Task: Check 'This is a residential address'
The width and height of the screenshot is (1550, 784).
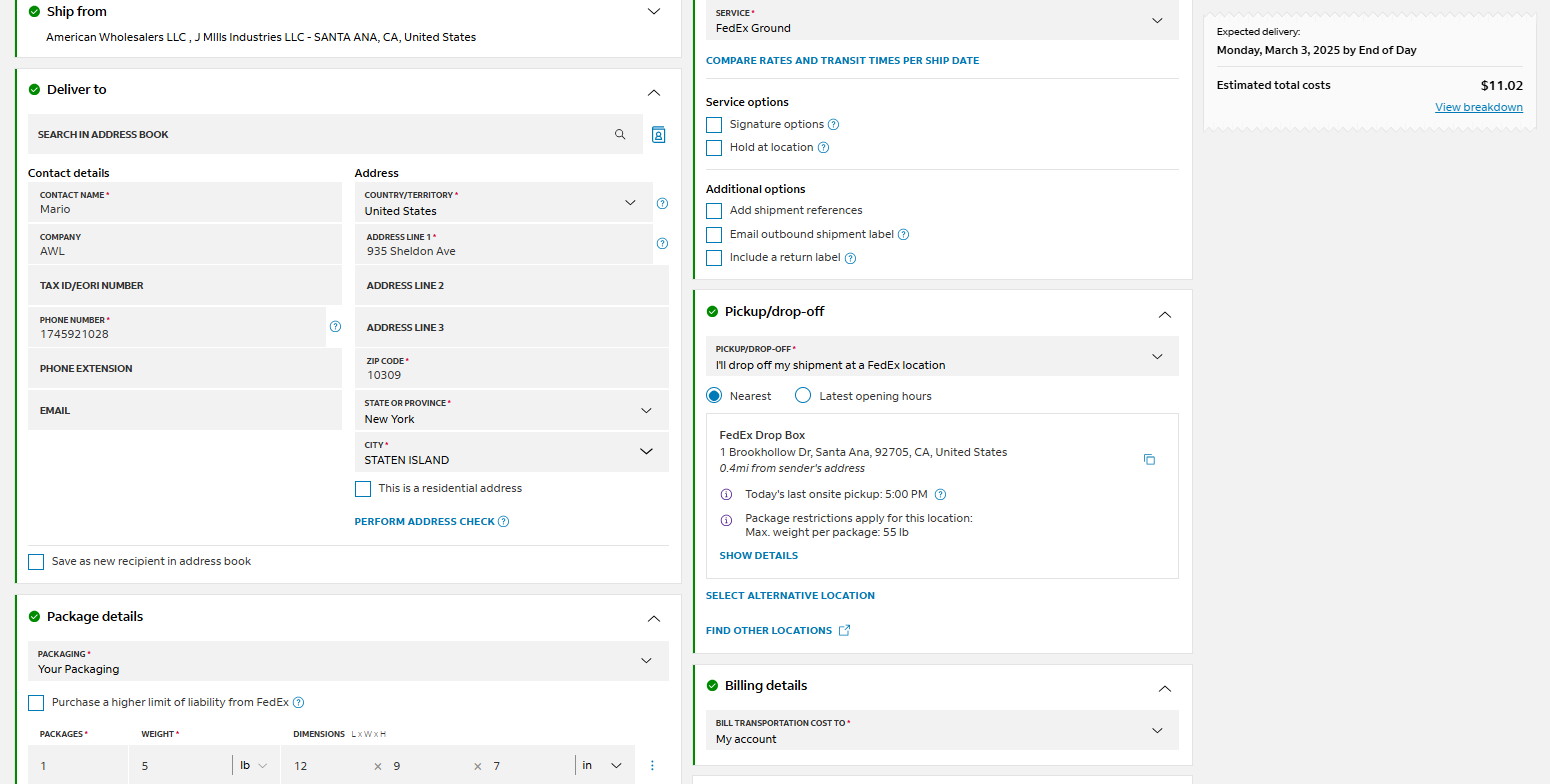Action: (363, 489)
